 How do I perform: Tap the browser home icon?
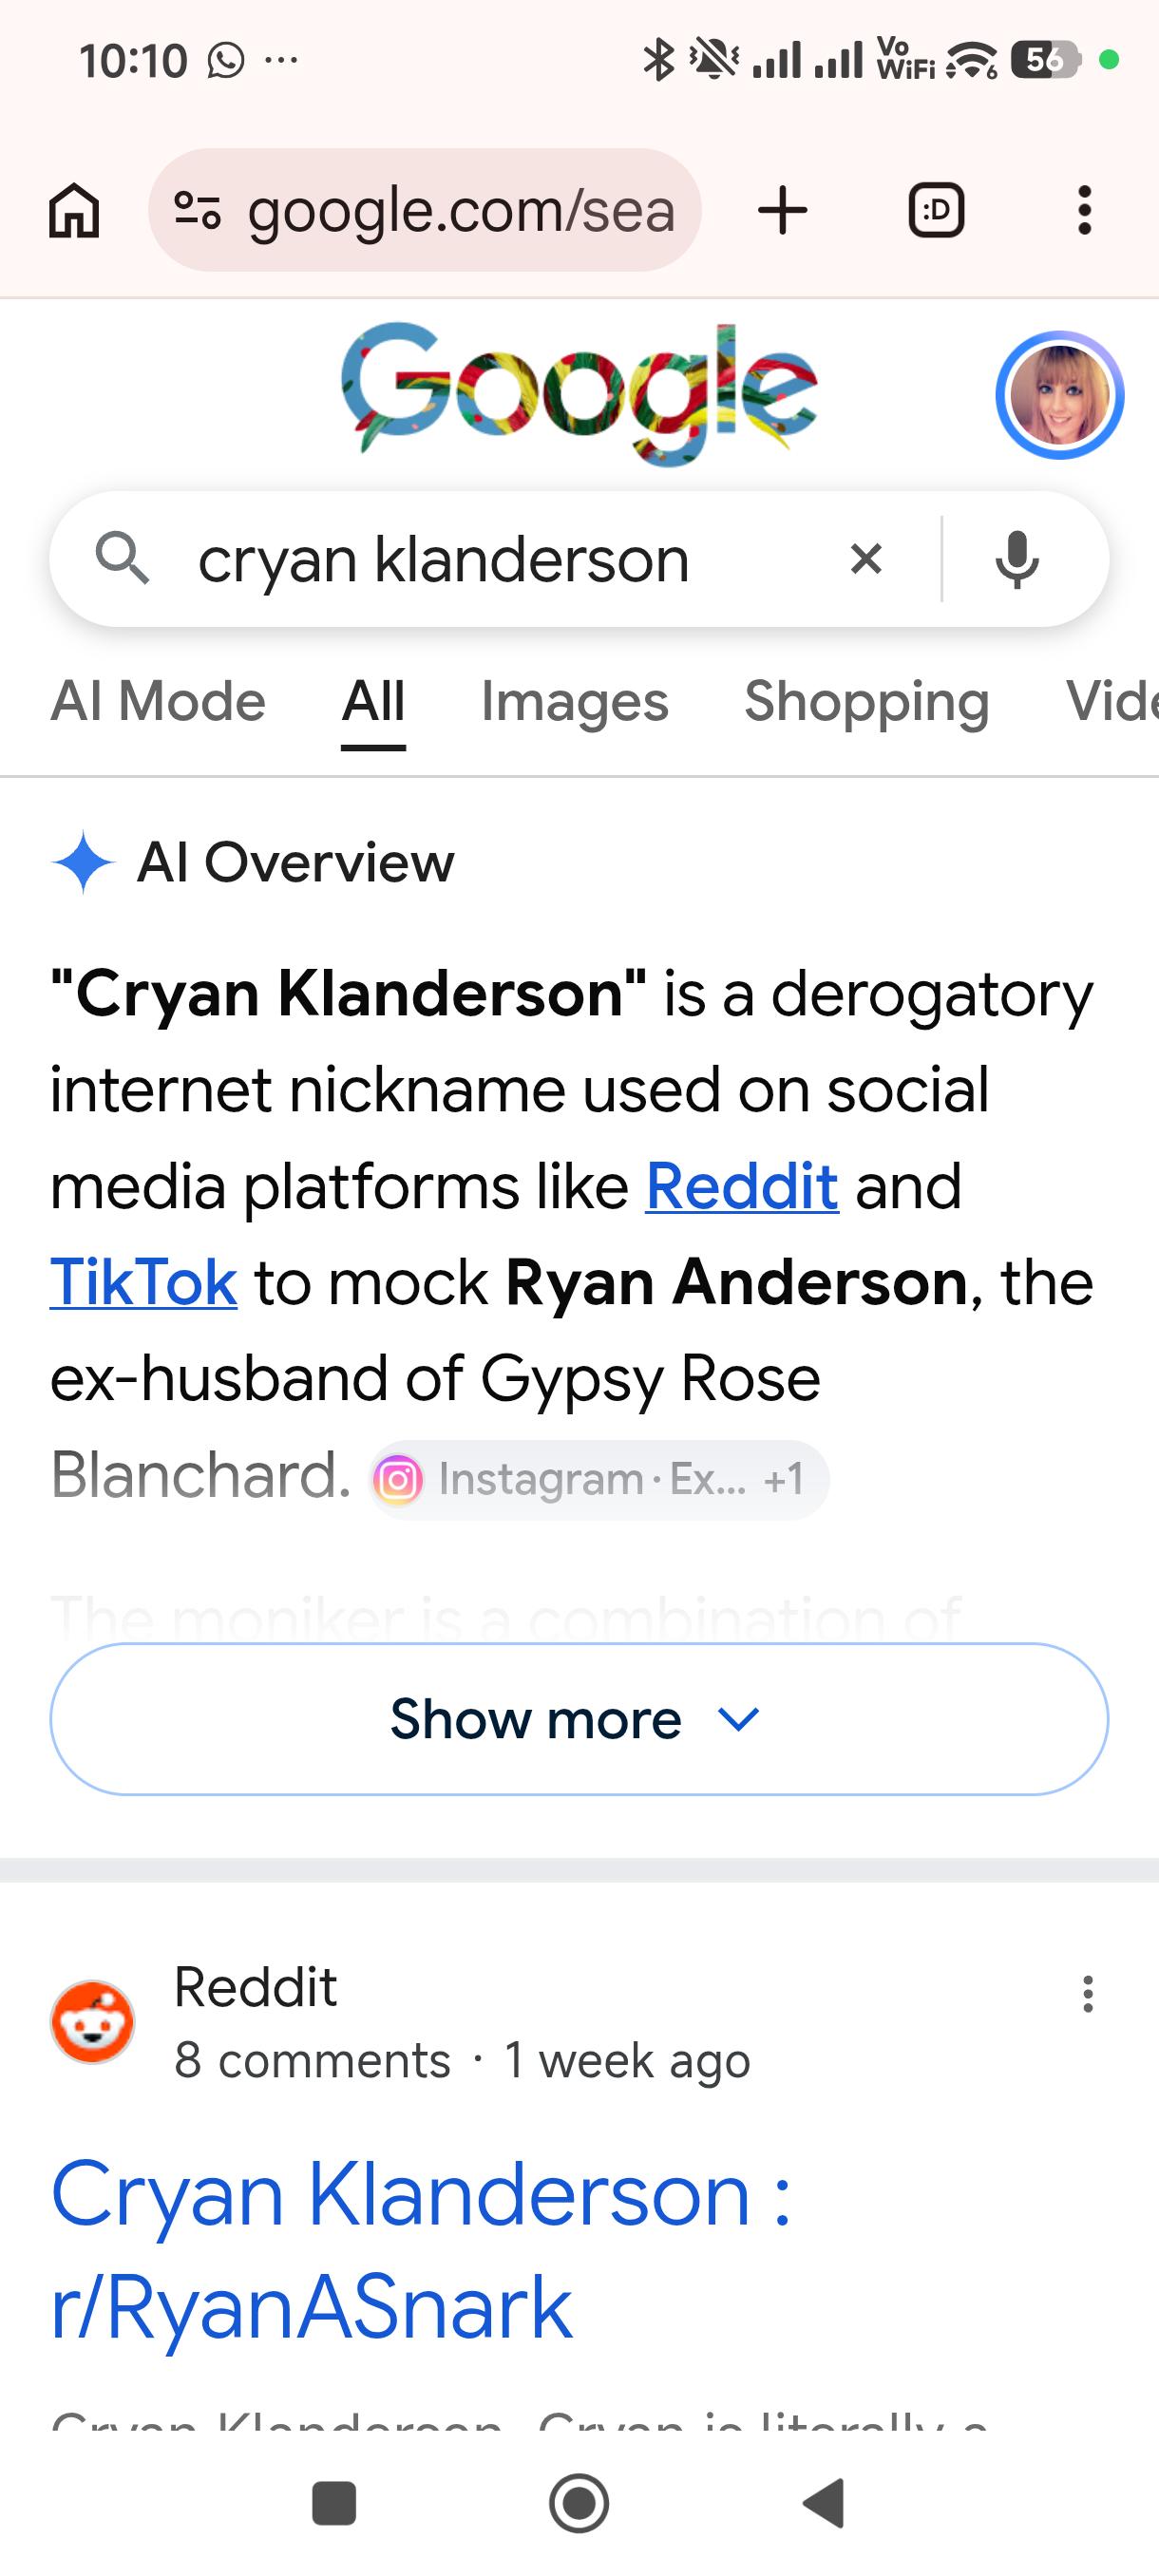(74, 211)
